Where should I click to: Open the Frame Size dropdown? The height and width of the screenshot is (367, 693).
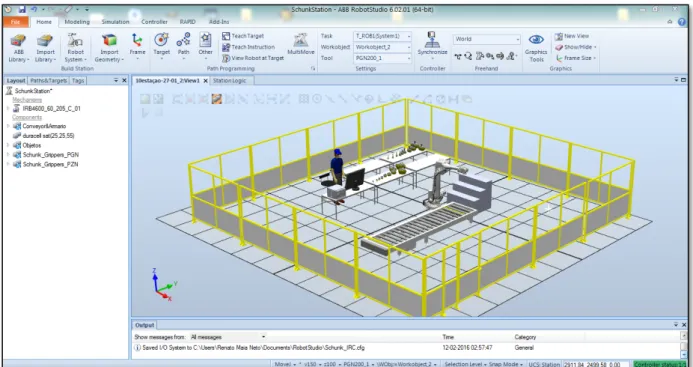pyautogui.click(x=576, y=58)
